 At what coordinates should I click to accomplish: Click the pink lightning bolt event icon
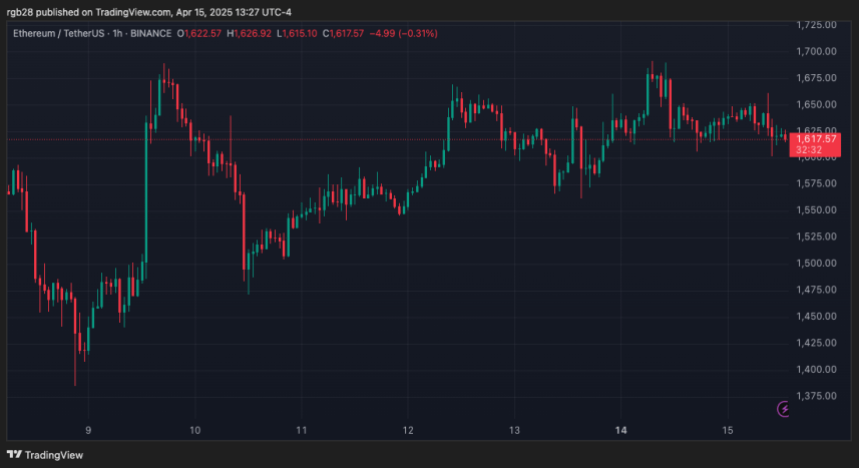pos(785,408)
